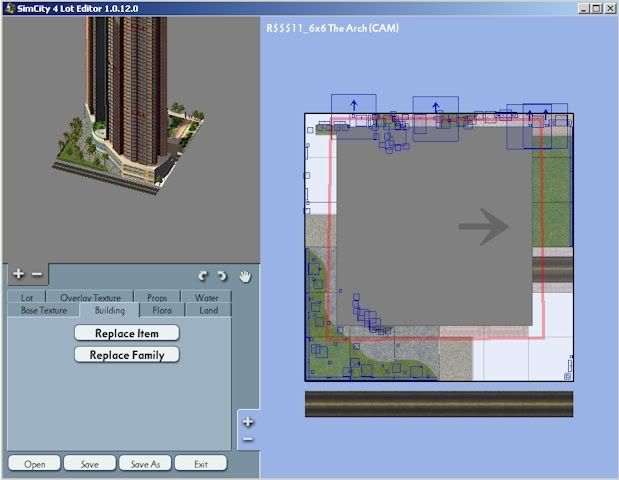619x480 pixels.
Task: Click the road strip below the lot
Action: (439, 404)
